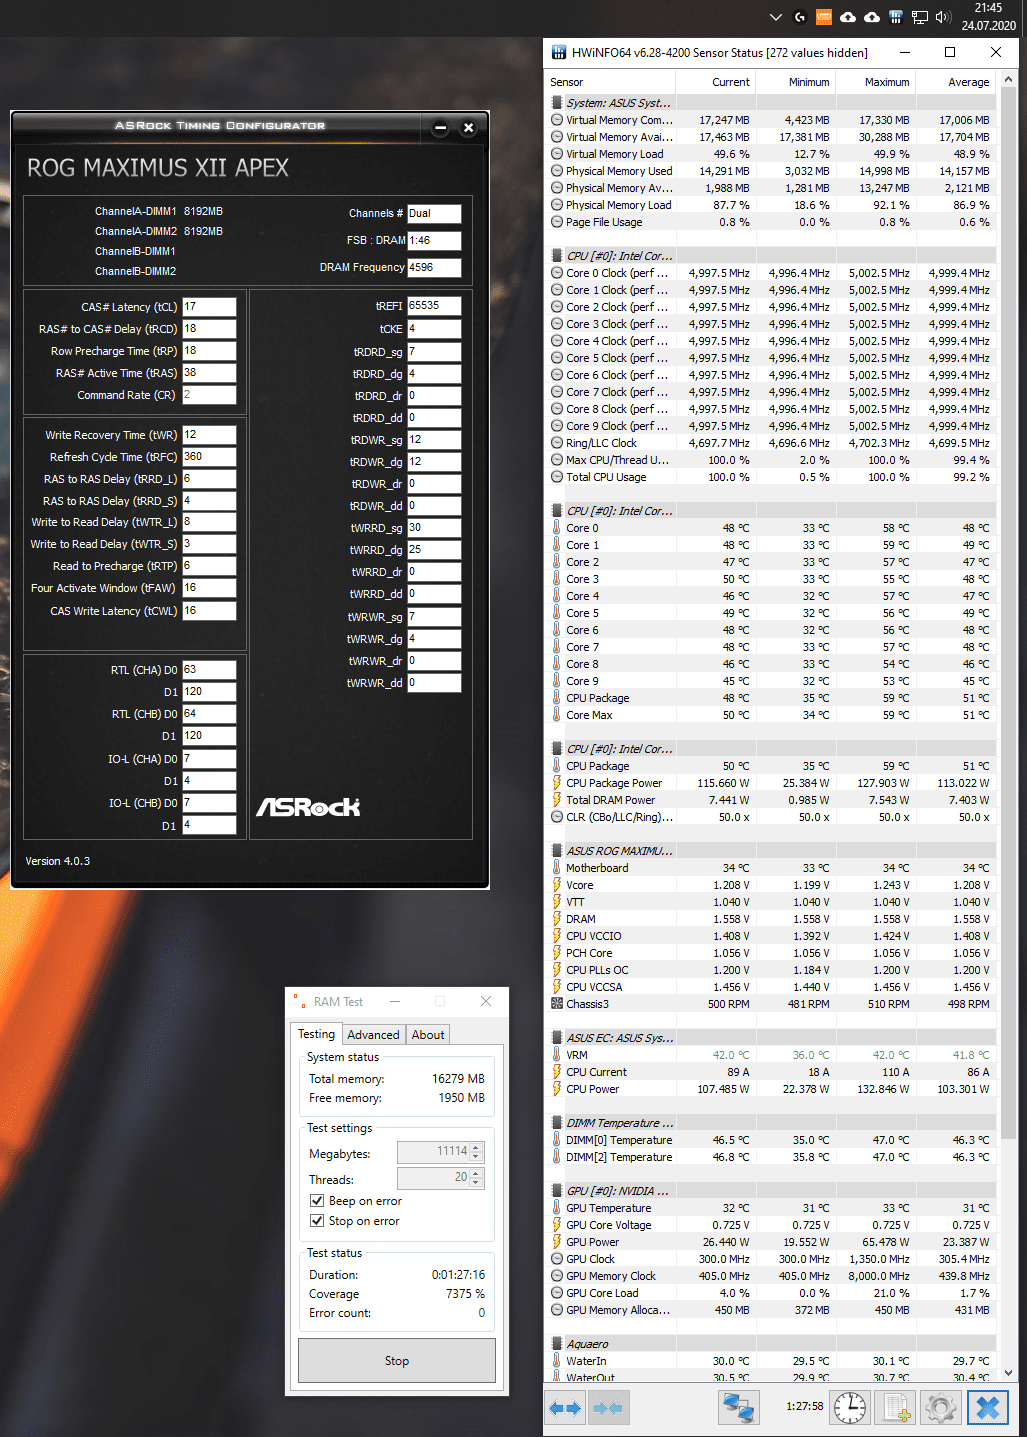Click the Refresh Cycle Time (tRFC) field
The width and height of the screenshot is (1027, 1437).
pyautogui.click(x=209, y=457)
